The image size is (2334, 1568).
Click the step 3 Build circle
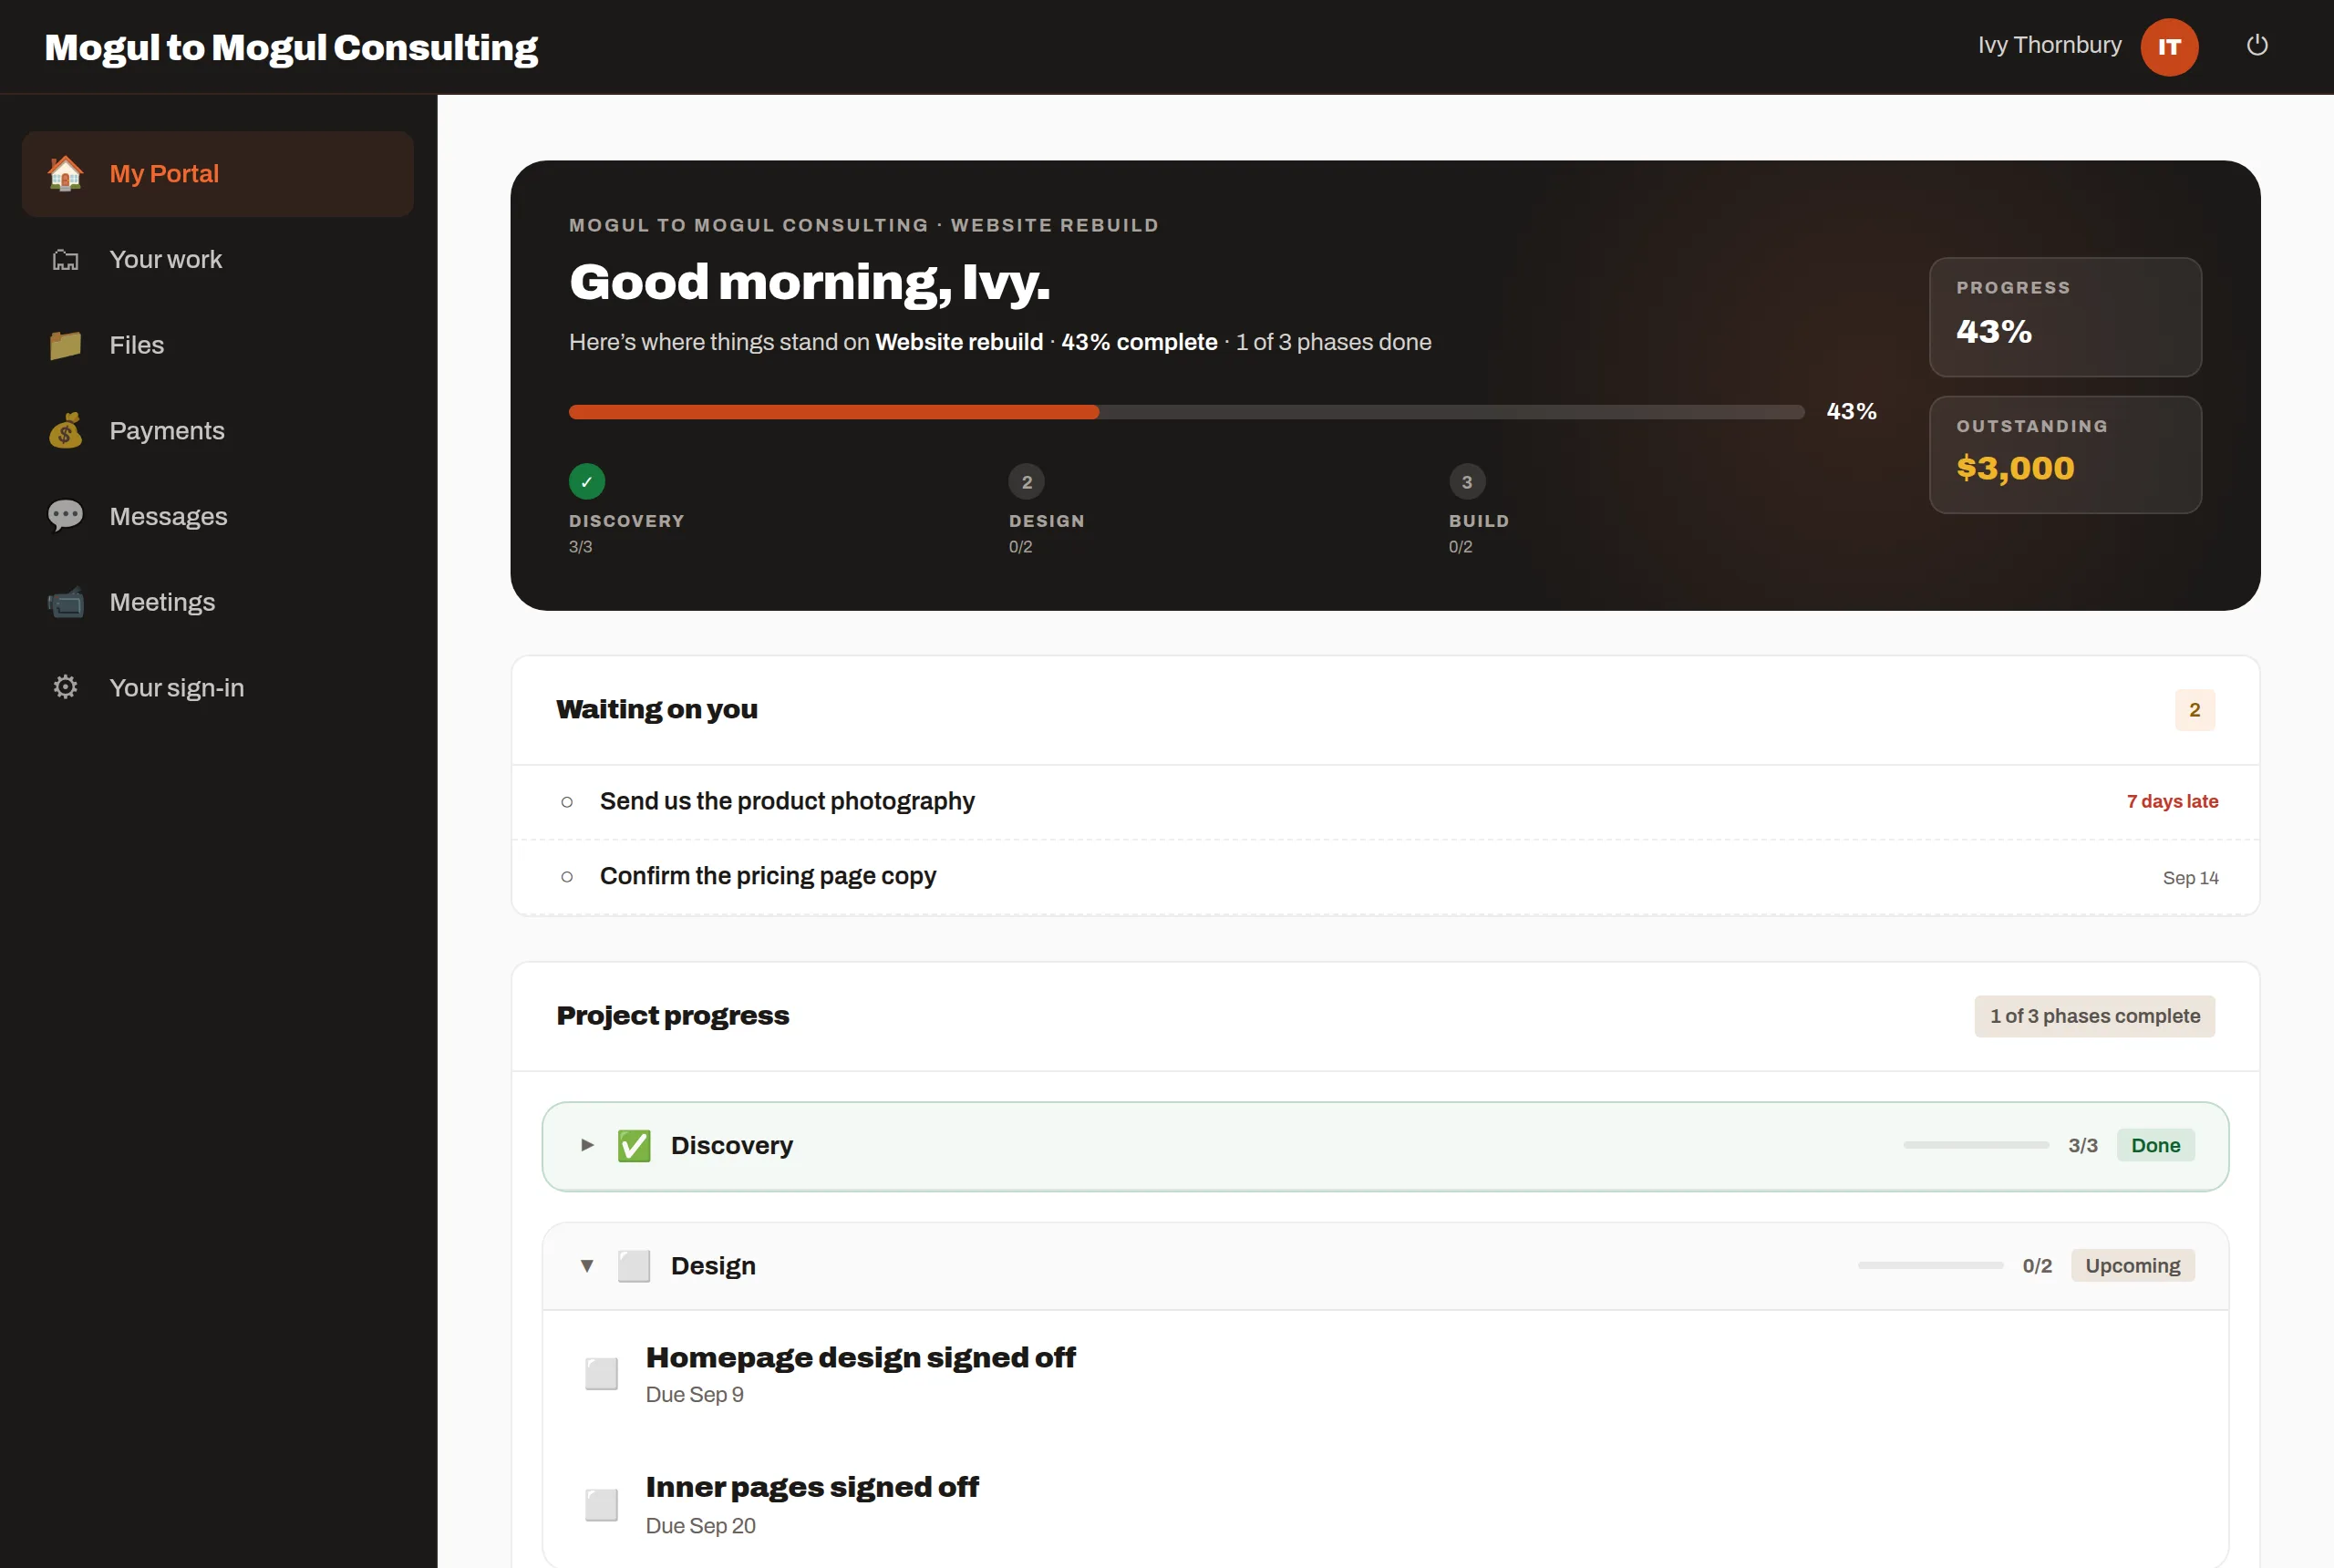click(x=1467, y=481)
